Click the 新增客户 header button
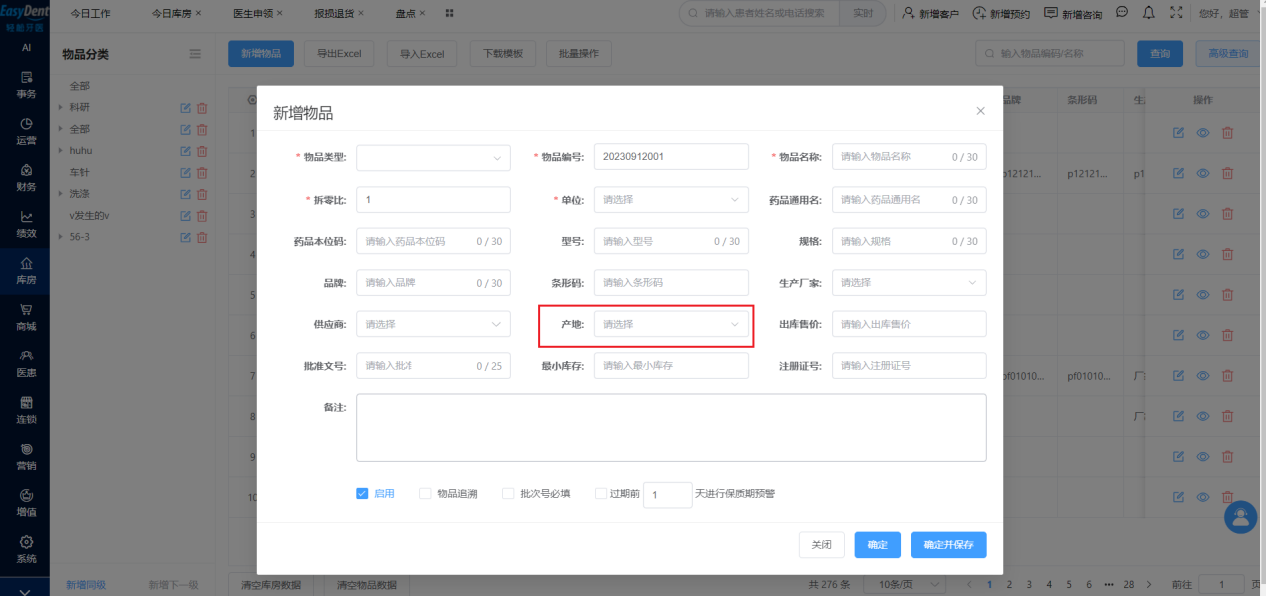Screen dimensions: 1266x596 pos(930,14)
